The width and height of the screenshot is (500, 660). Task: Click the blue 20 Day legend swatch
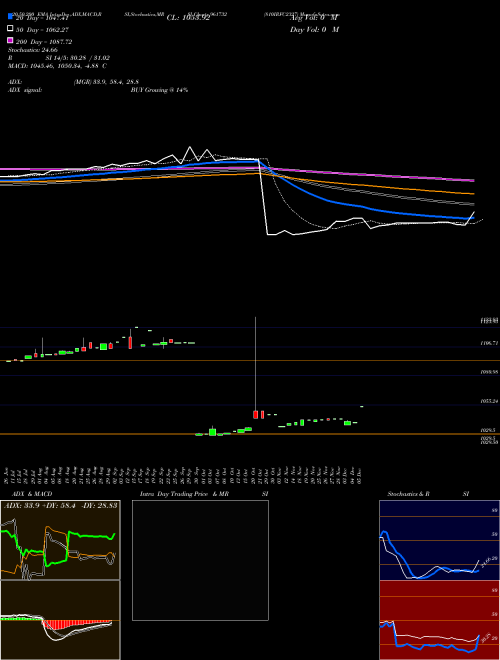coord(11,16)
